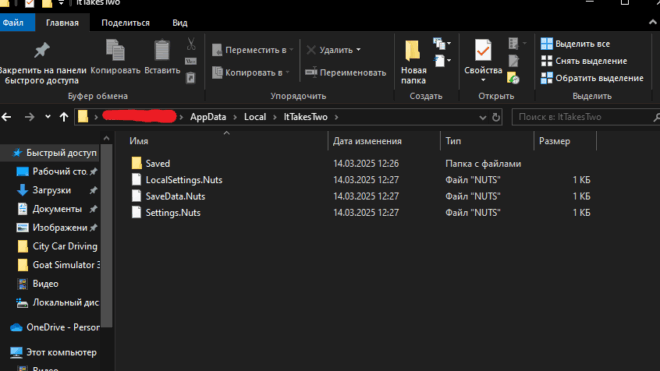The height and width of the screenshot is (371, 660).
Task: Open Этот компьютер in the sidebar
Action: pyautogui.click(x=53, y=352)
